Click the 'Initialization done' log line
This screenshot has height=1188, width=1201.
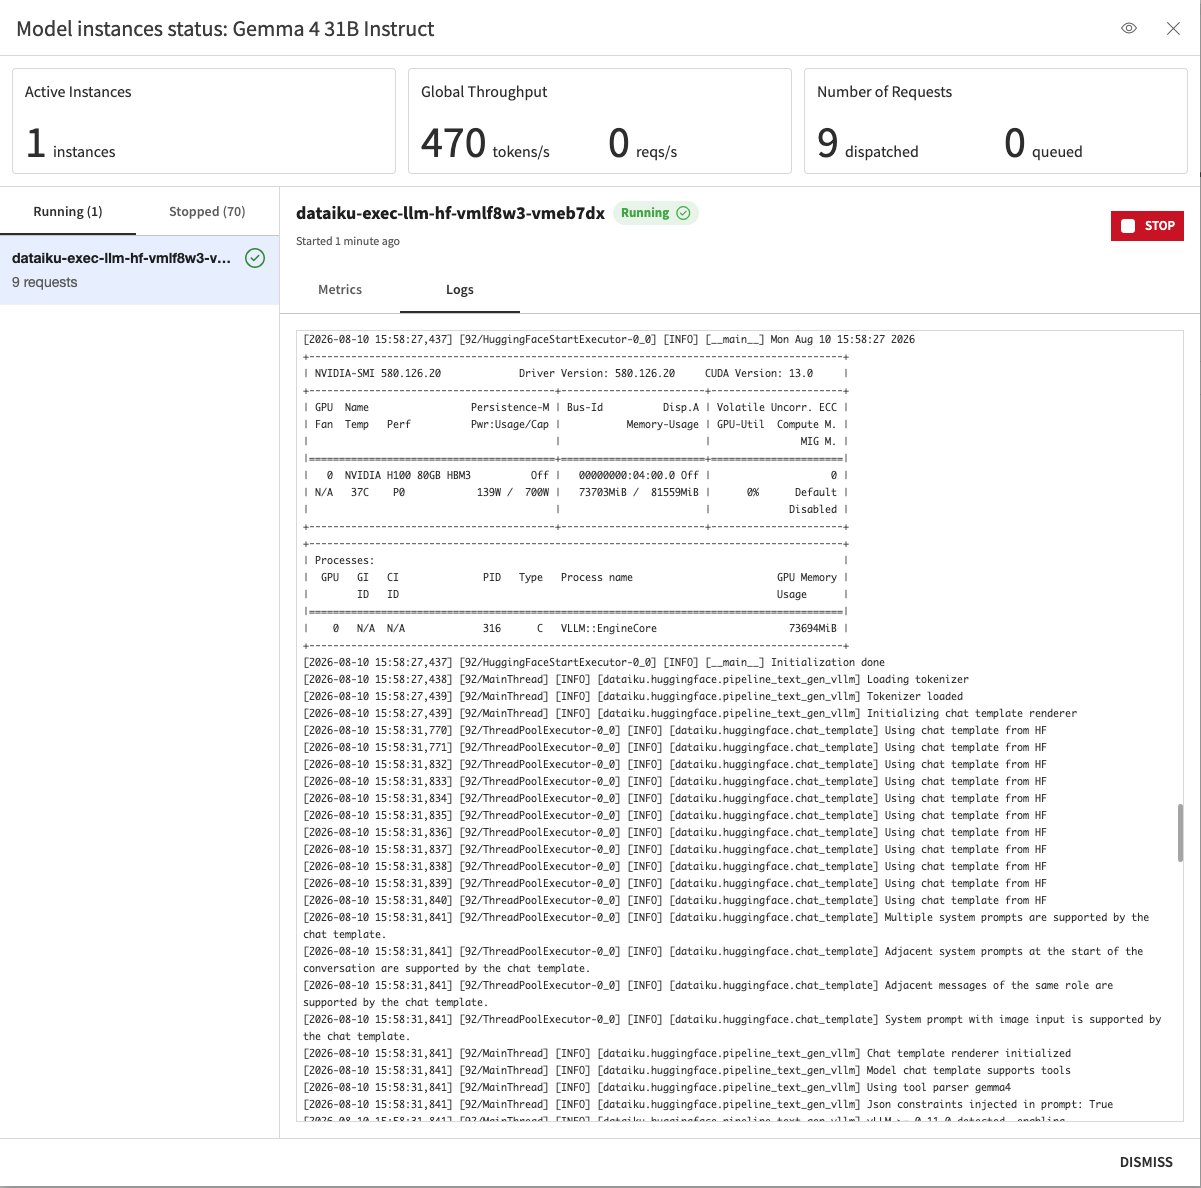coord(594,662)
